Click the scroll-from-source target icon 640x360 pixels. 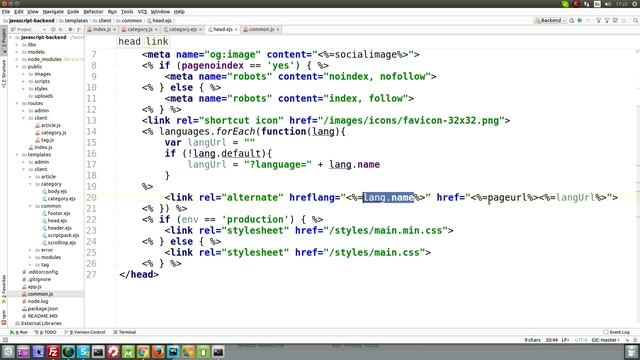53,29
